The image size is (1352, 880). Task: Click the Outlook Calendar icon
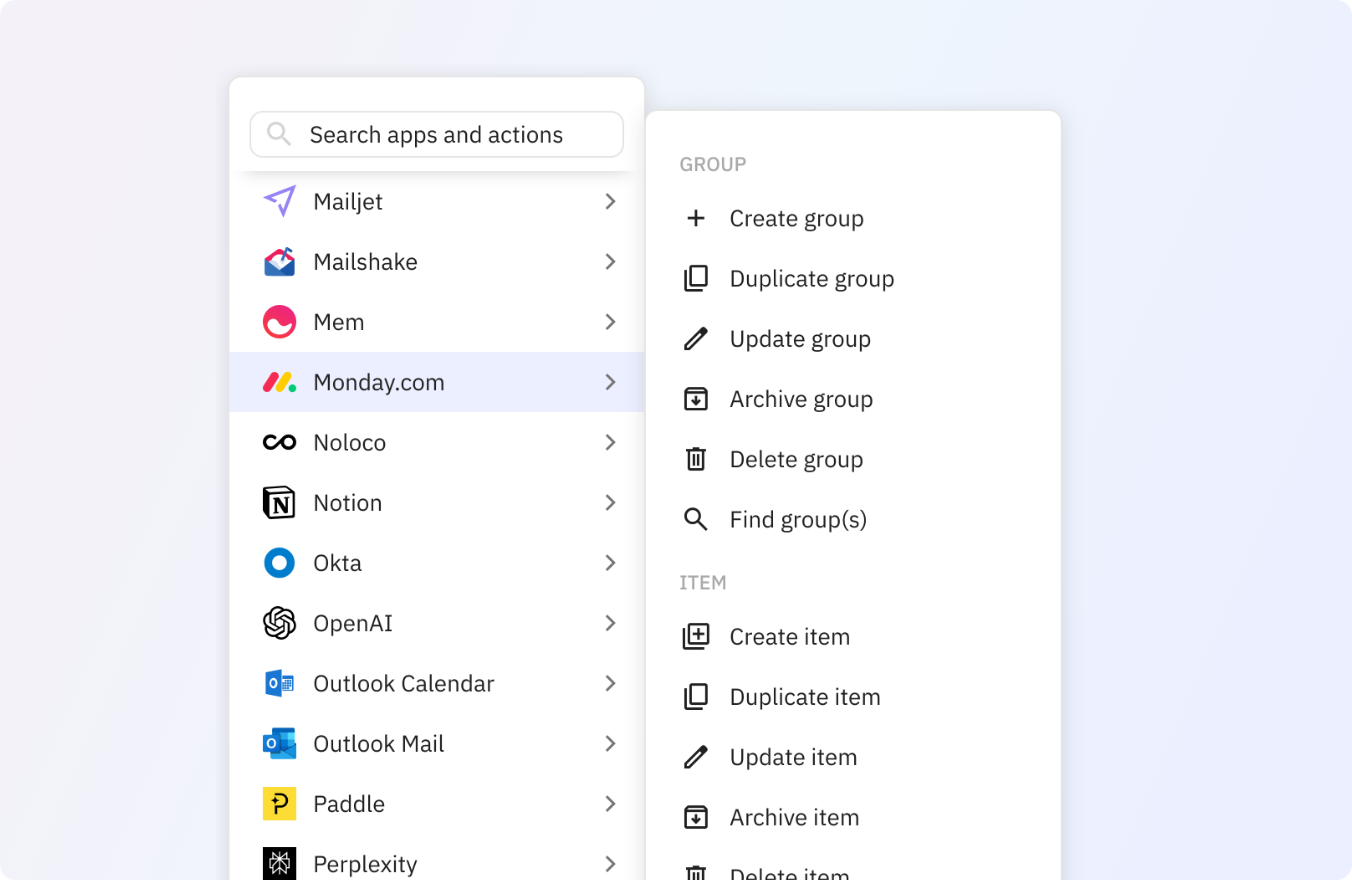coord(280,684)
